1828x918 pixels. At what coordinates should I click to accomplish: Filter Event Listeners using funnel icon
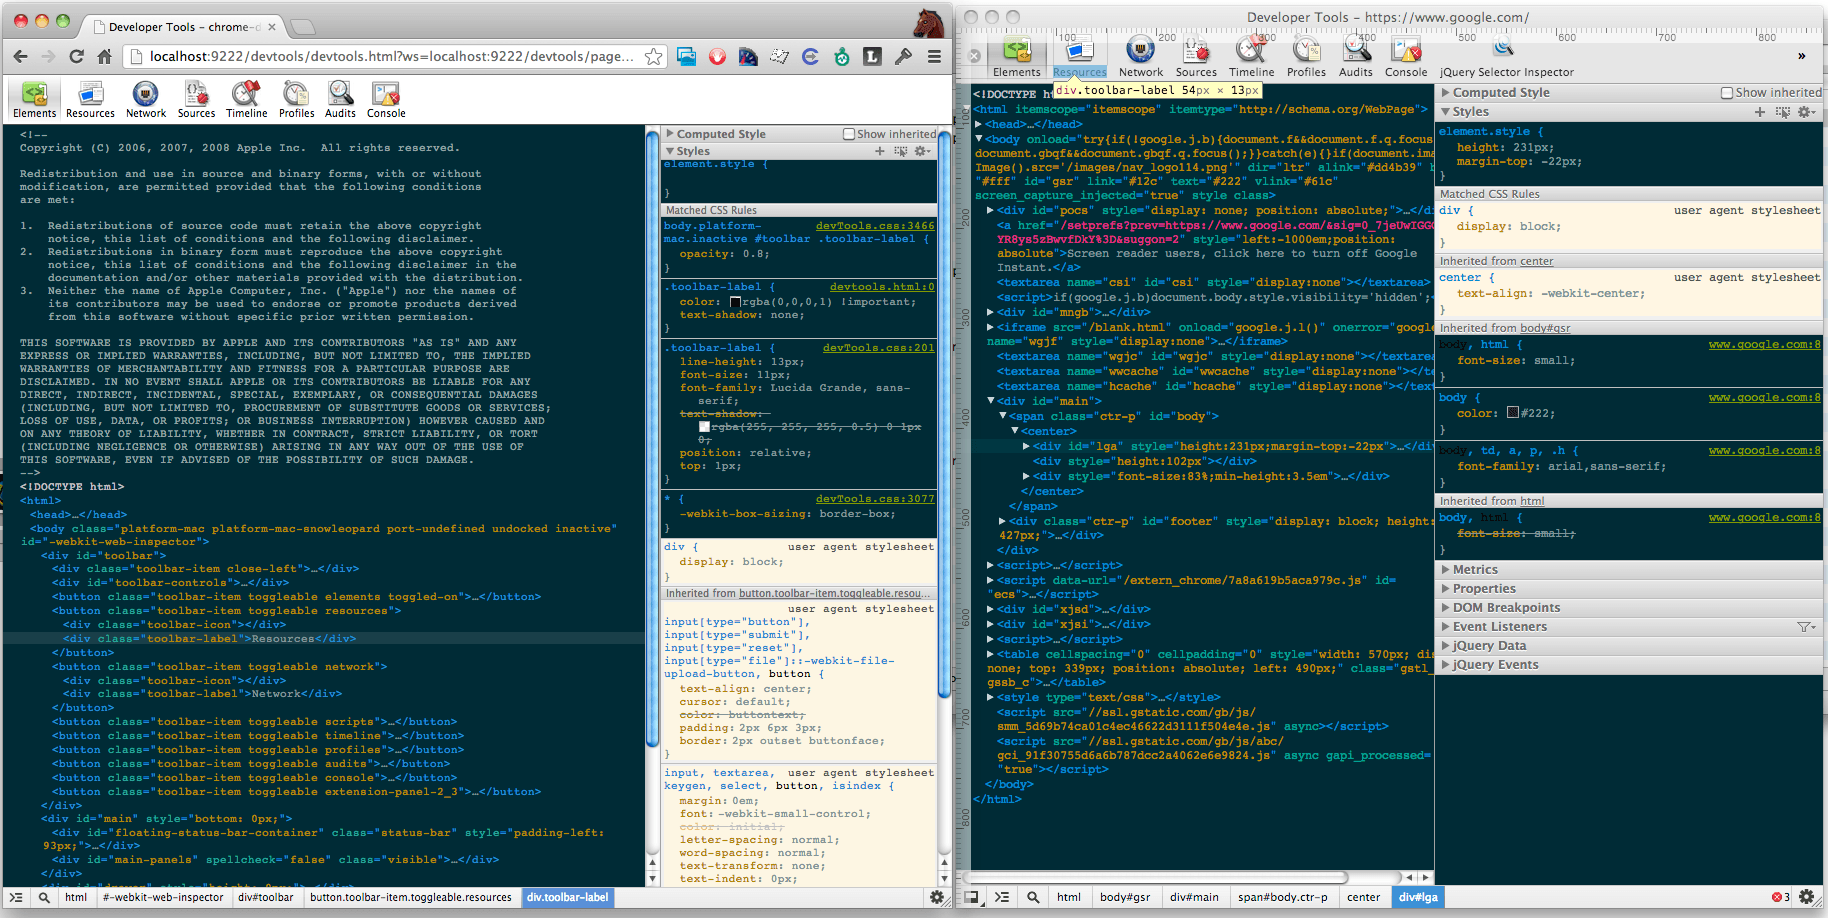point(1806,627)
